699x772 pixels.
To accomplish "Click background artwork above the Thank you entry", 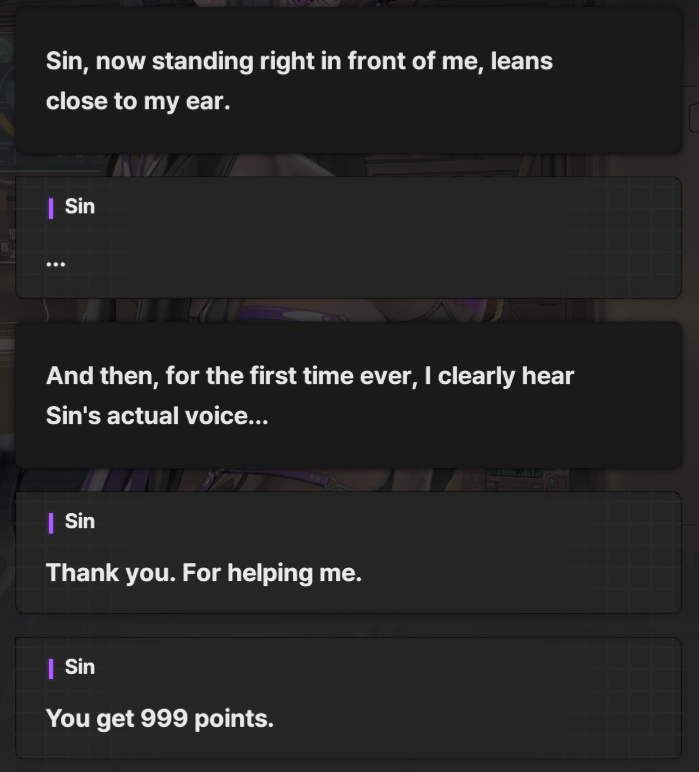I will (x=349, y=480).
